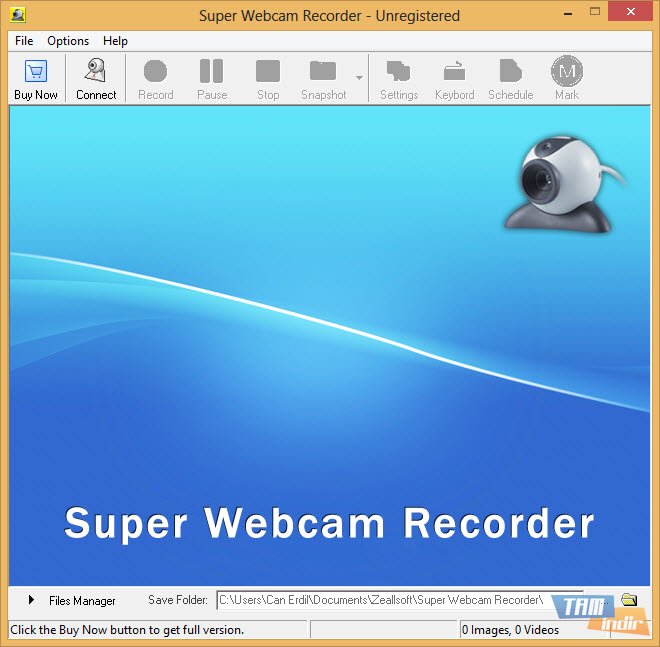The image size is (660, 647).
Task: Take a Snapshot
Action: coord(323,79)
